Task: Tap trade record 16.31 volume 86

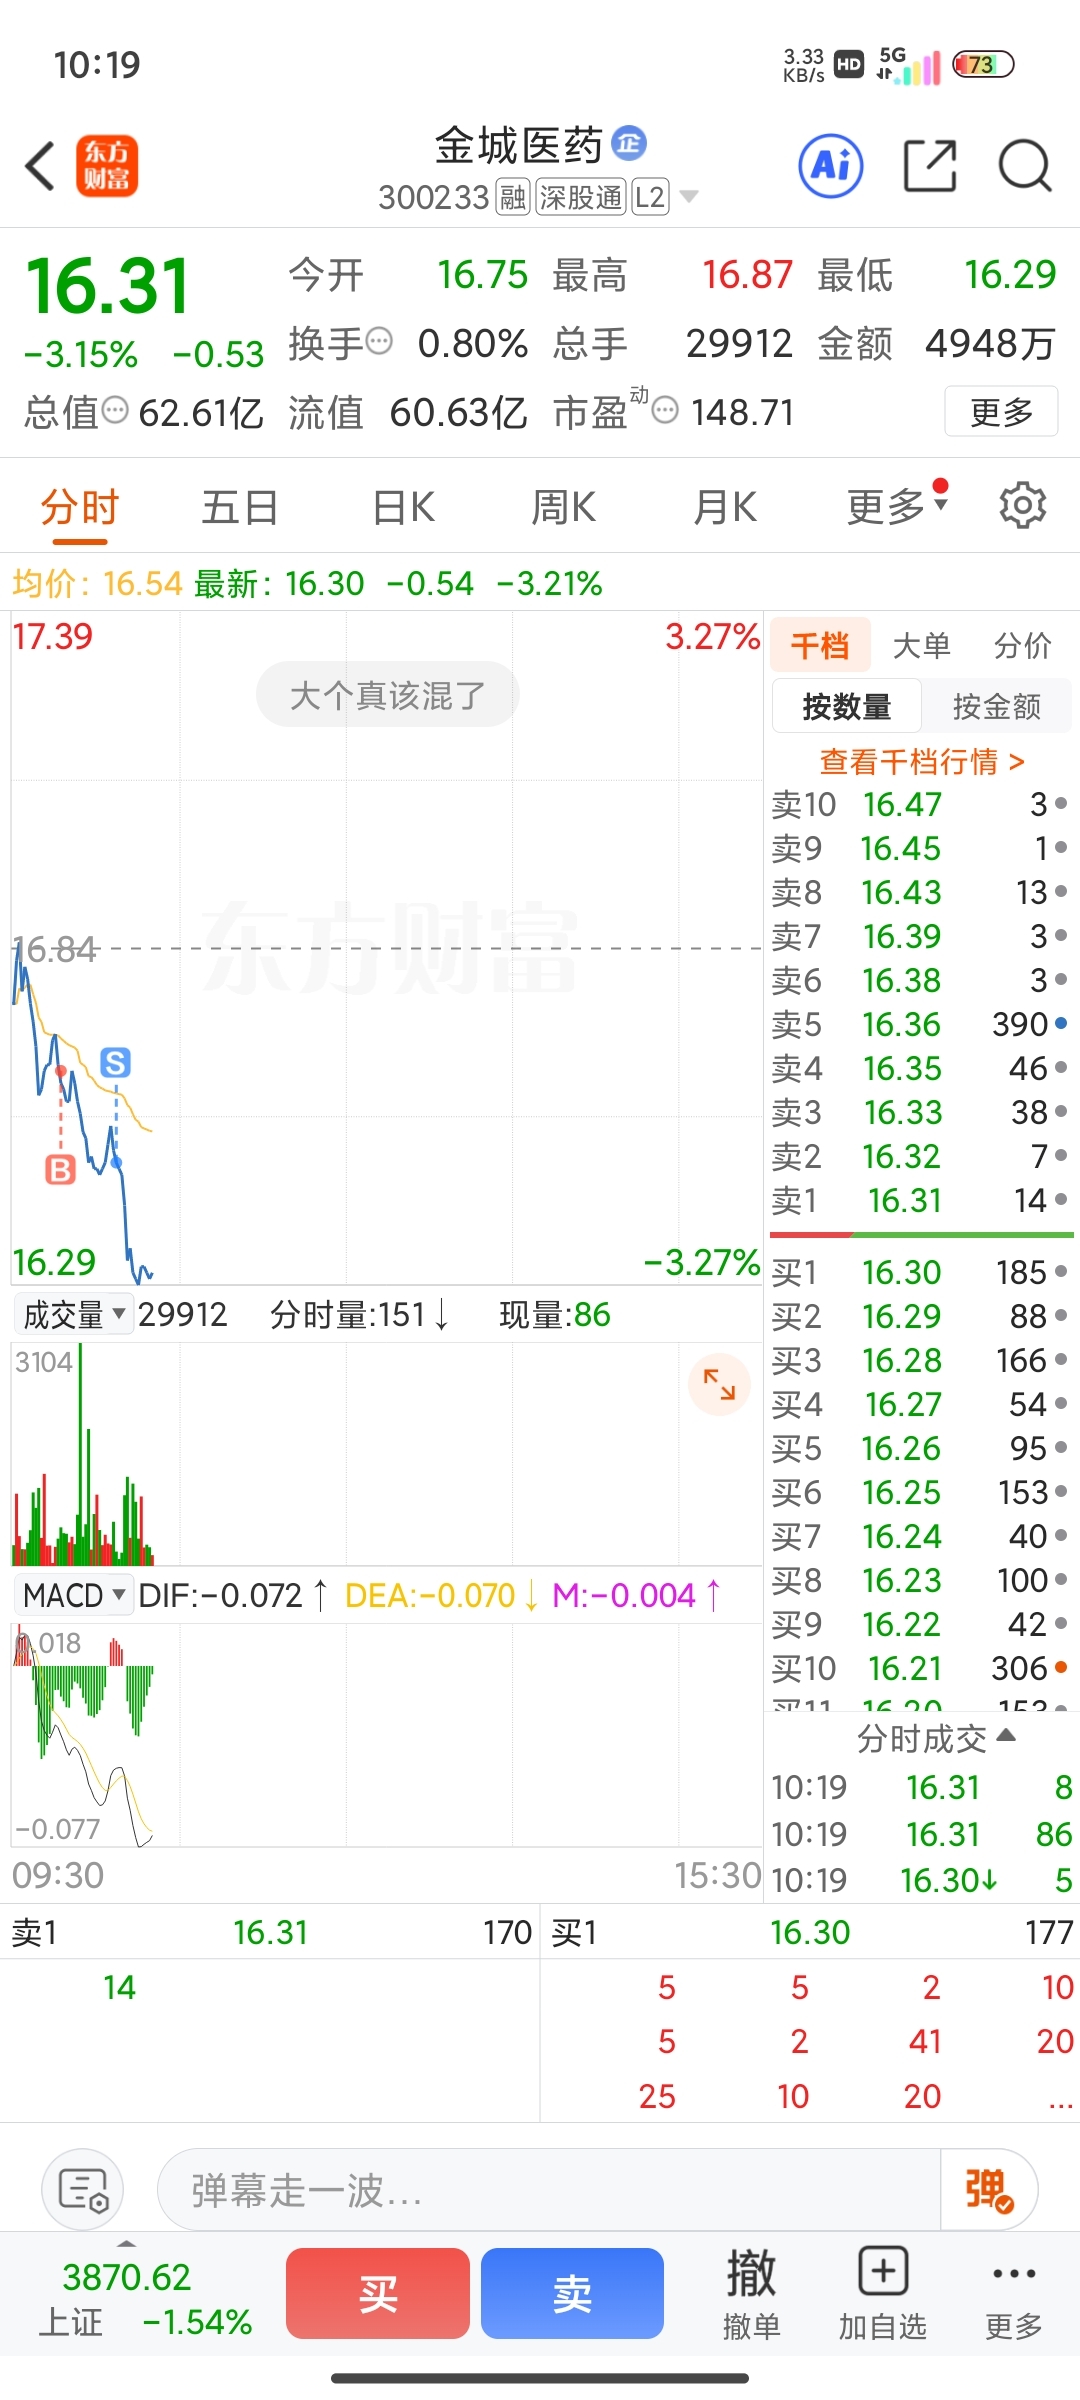Action: [x=920, y=1834]
